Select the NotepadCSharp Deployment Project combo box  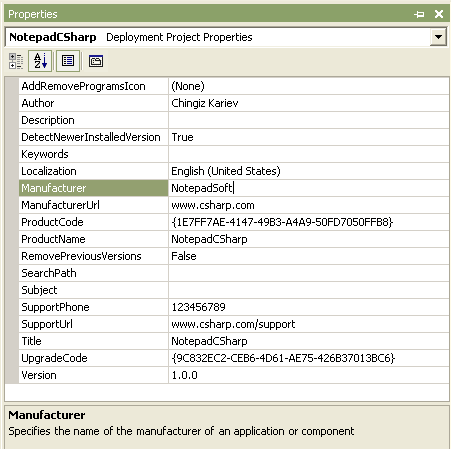[x=226, y=37]
